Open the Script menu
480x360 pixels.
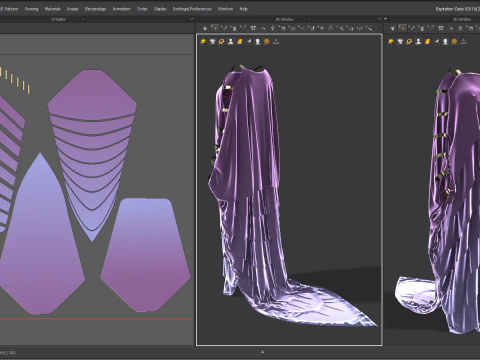pos(142,9)
